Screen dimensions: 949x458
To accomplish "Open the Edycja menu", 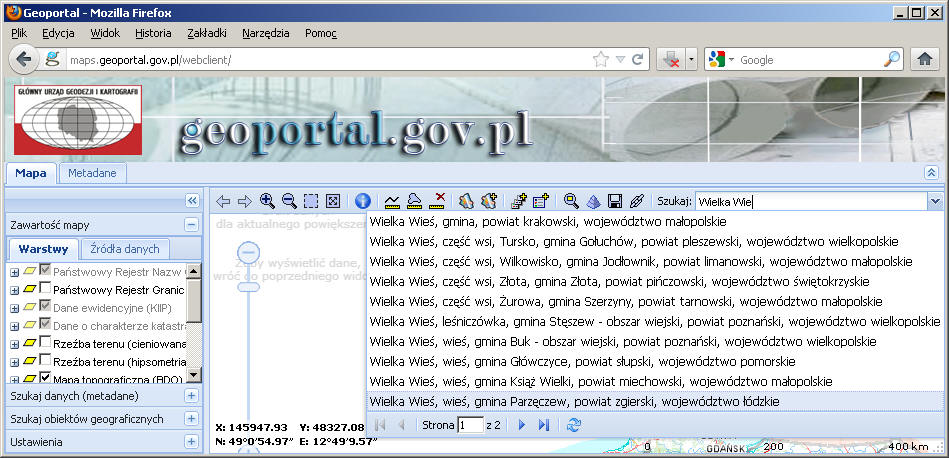I will pos(58,33).
